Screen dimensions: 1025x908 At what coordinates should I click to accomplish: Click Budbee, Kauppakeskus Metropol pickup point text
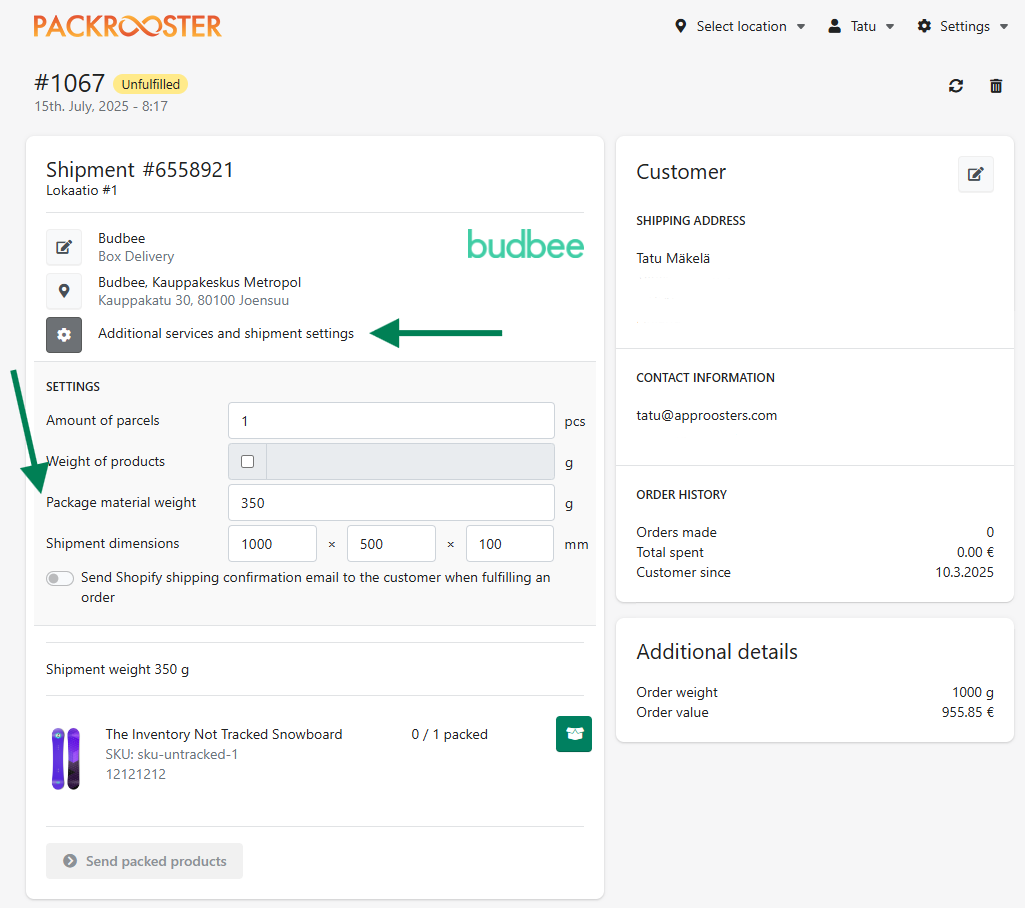(x=199, y=282)
